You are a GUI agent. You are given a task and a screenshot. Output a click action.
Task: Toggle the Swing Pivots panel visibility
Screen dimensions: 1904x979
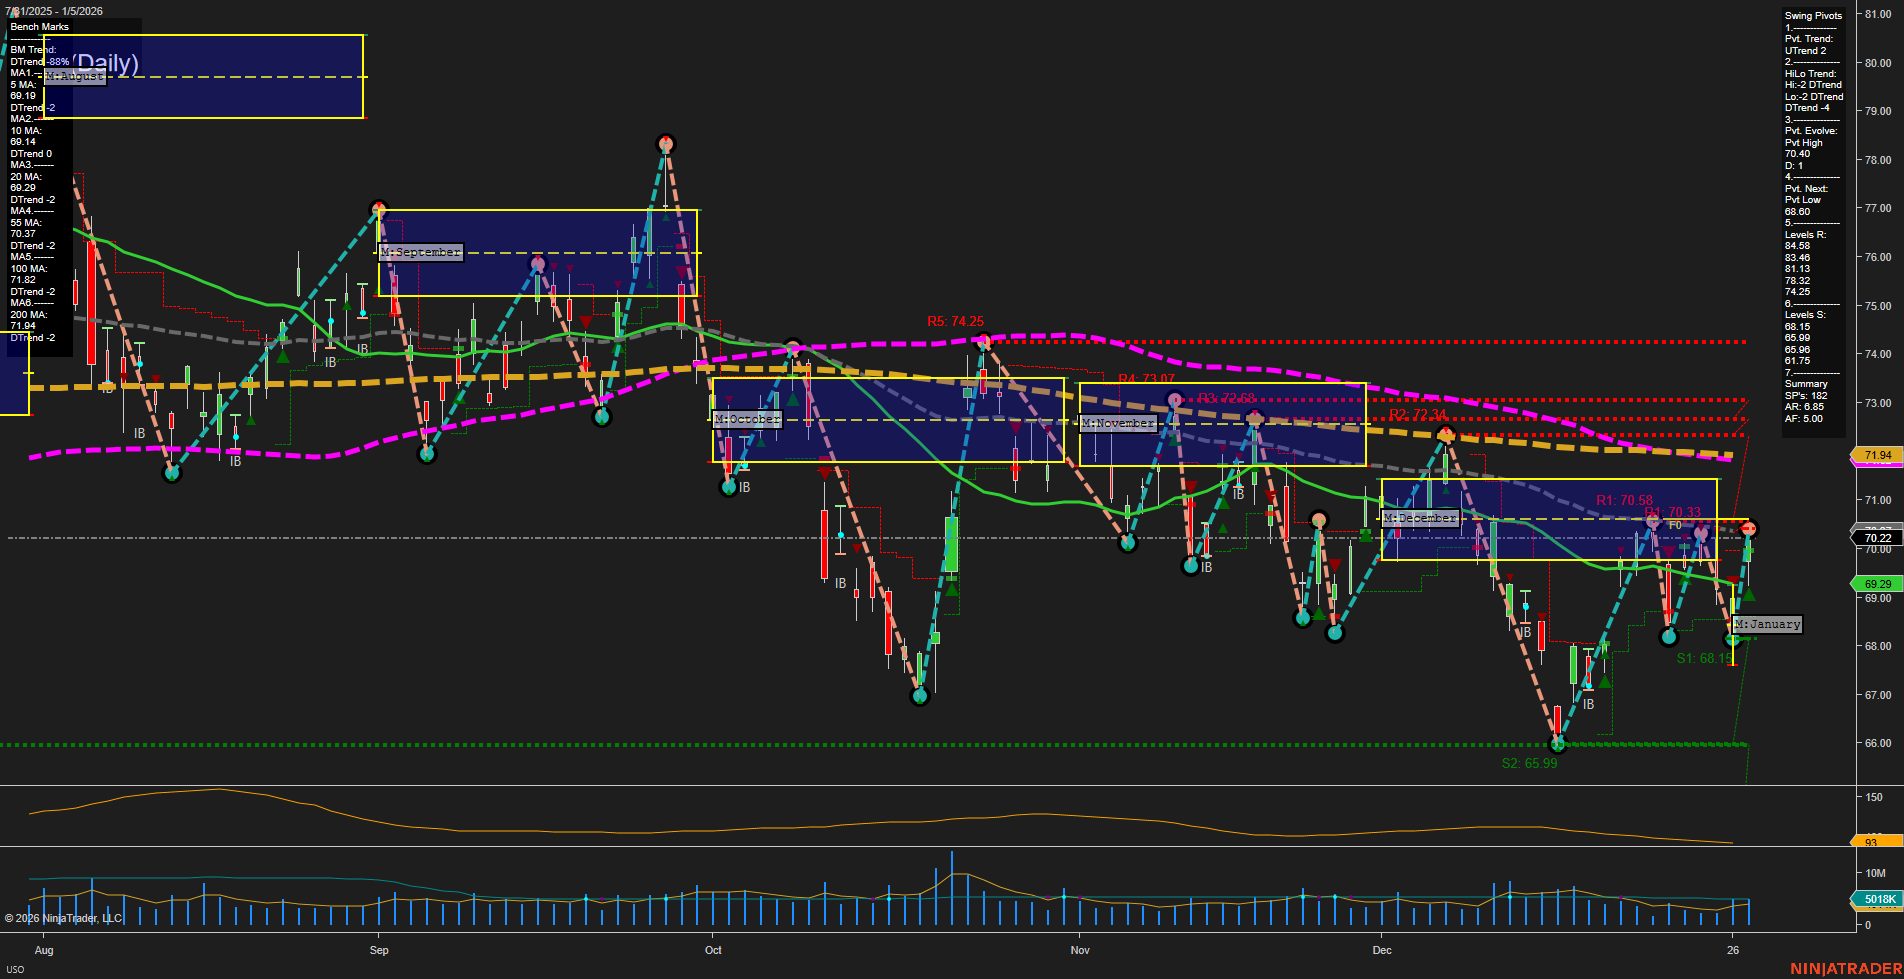1812,15
